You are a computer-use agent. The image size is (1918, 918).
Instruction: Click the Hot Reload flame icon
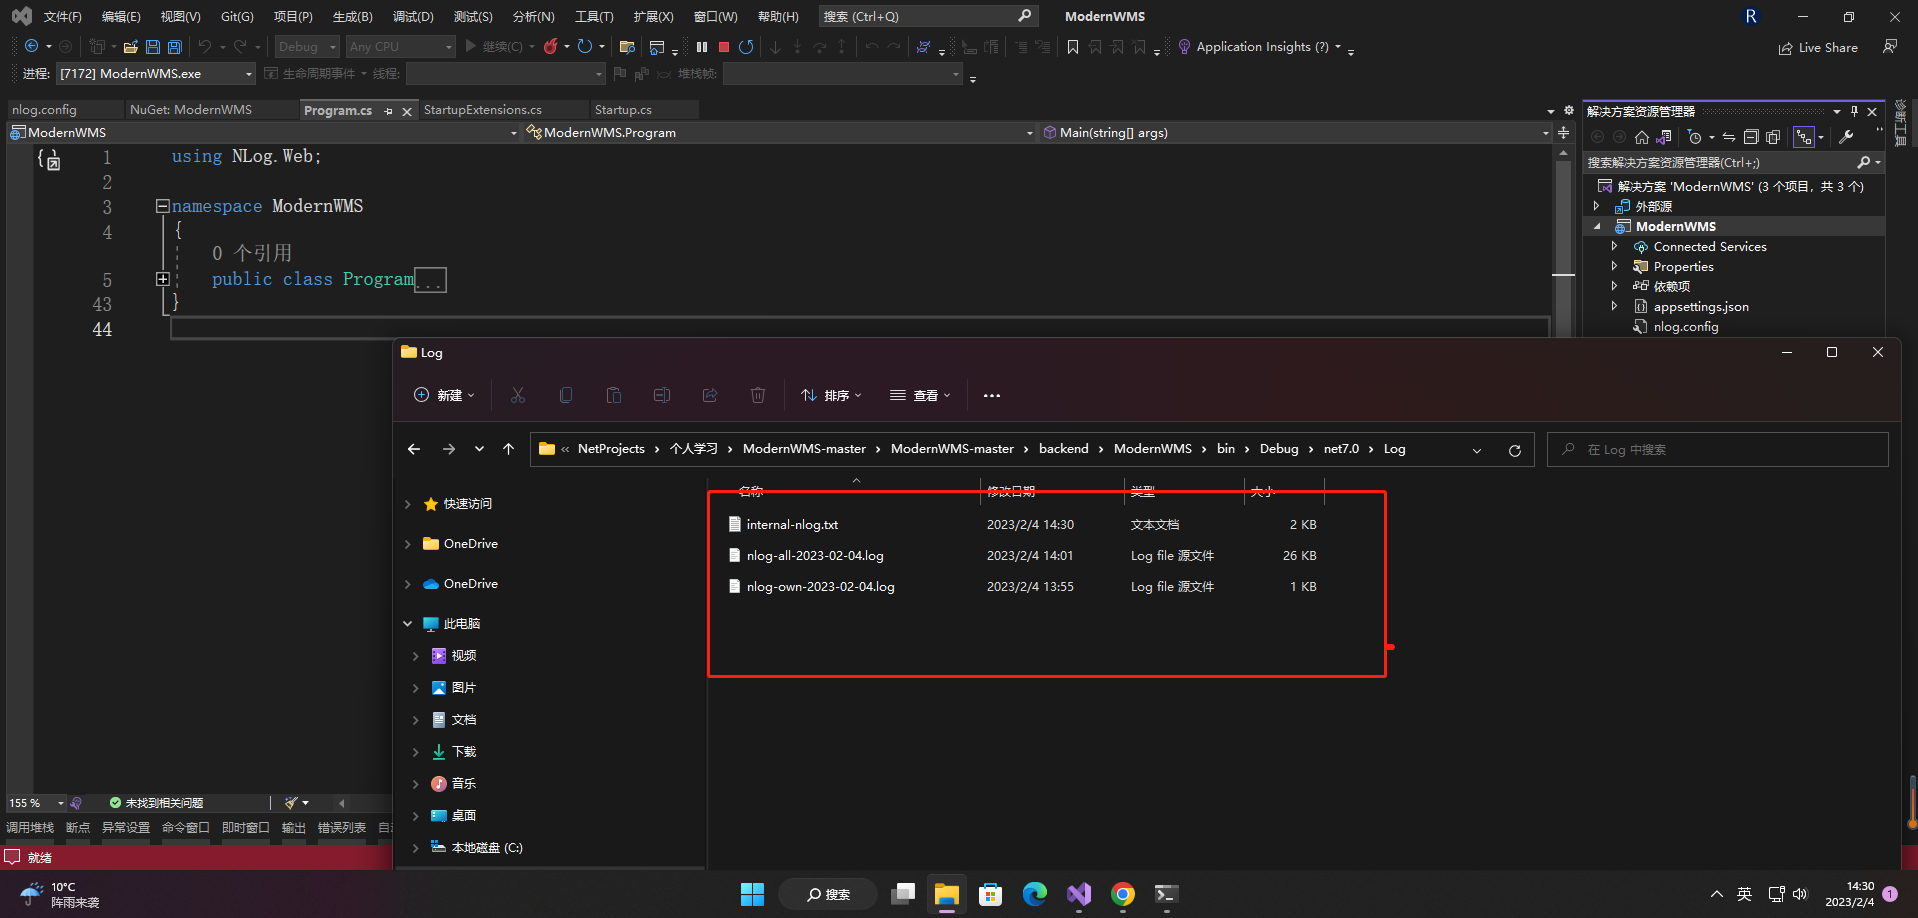pyautogui.click(x=550, y=46)
